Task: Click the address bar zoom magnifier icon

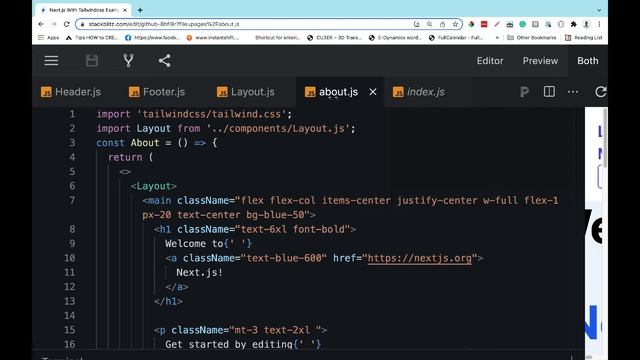Action: pyautogui.click(x=429, y=24)
